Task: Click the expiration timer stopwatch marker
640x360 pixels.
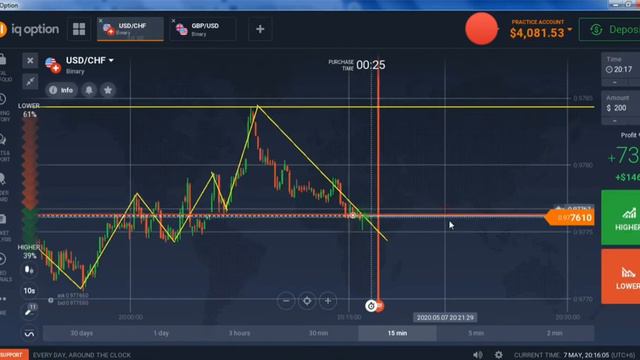Action: click(371, 306)
